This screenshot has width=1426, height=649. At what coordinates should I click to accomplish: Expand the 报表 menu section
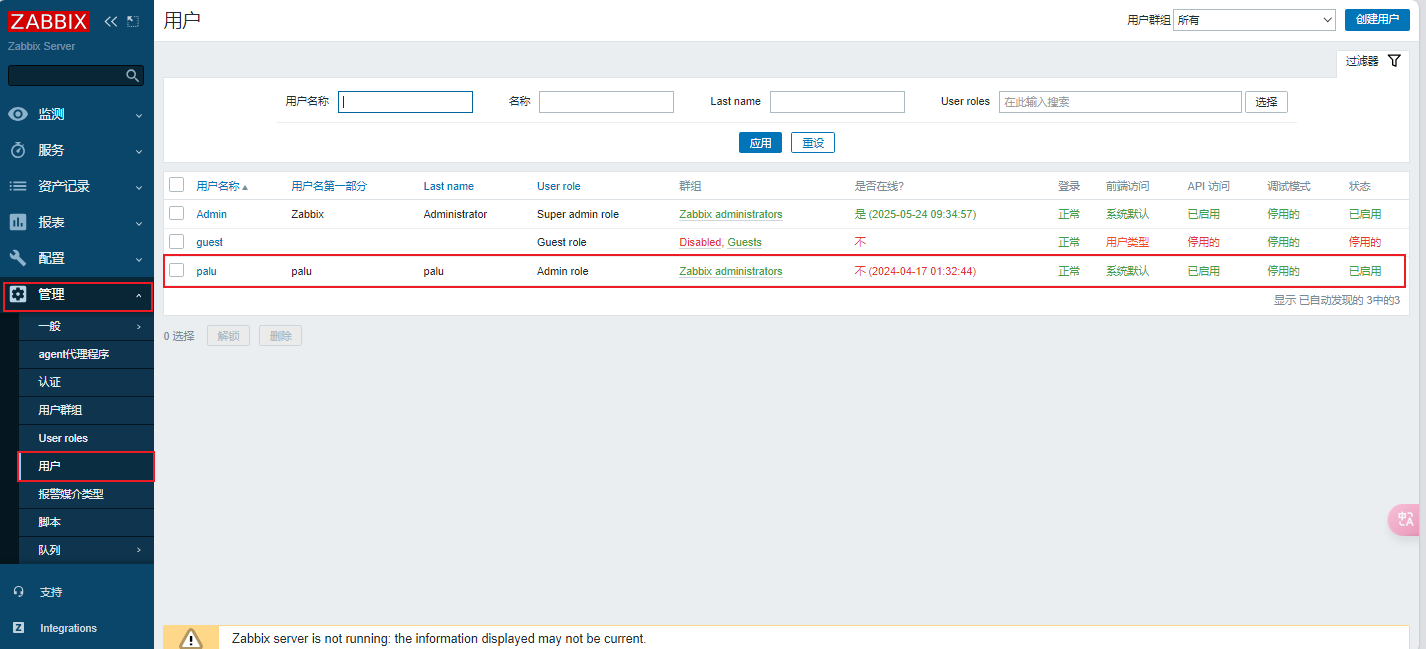click(x=77, y=222)
